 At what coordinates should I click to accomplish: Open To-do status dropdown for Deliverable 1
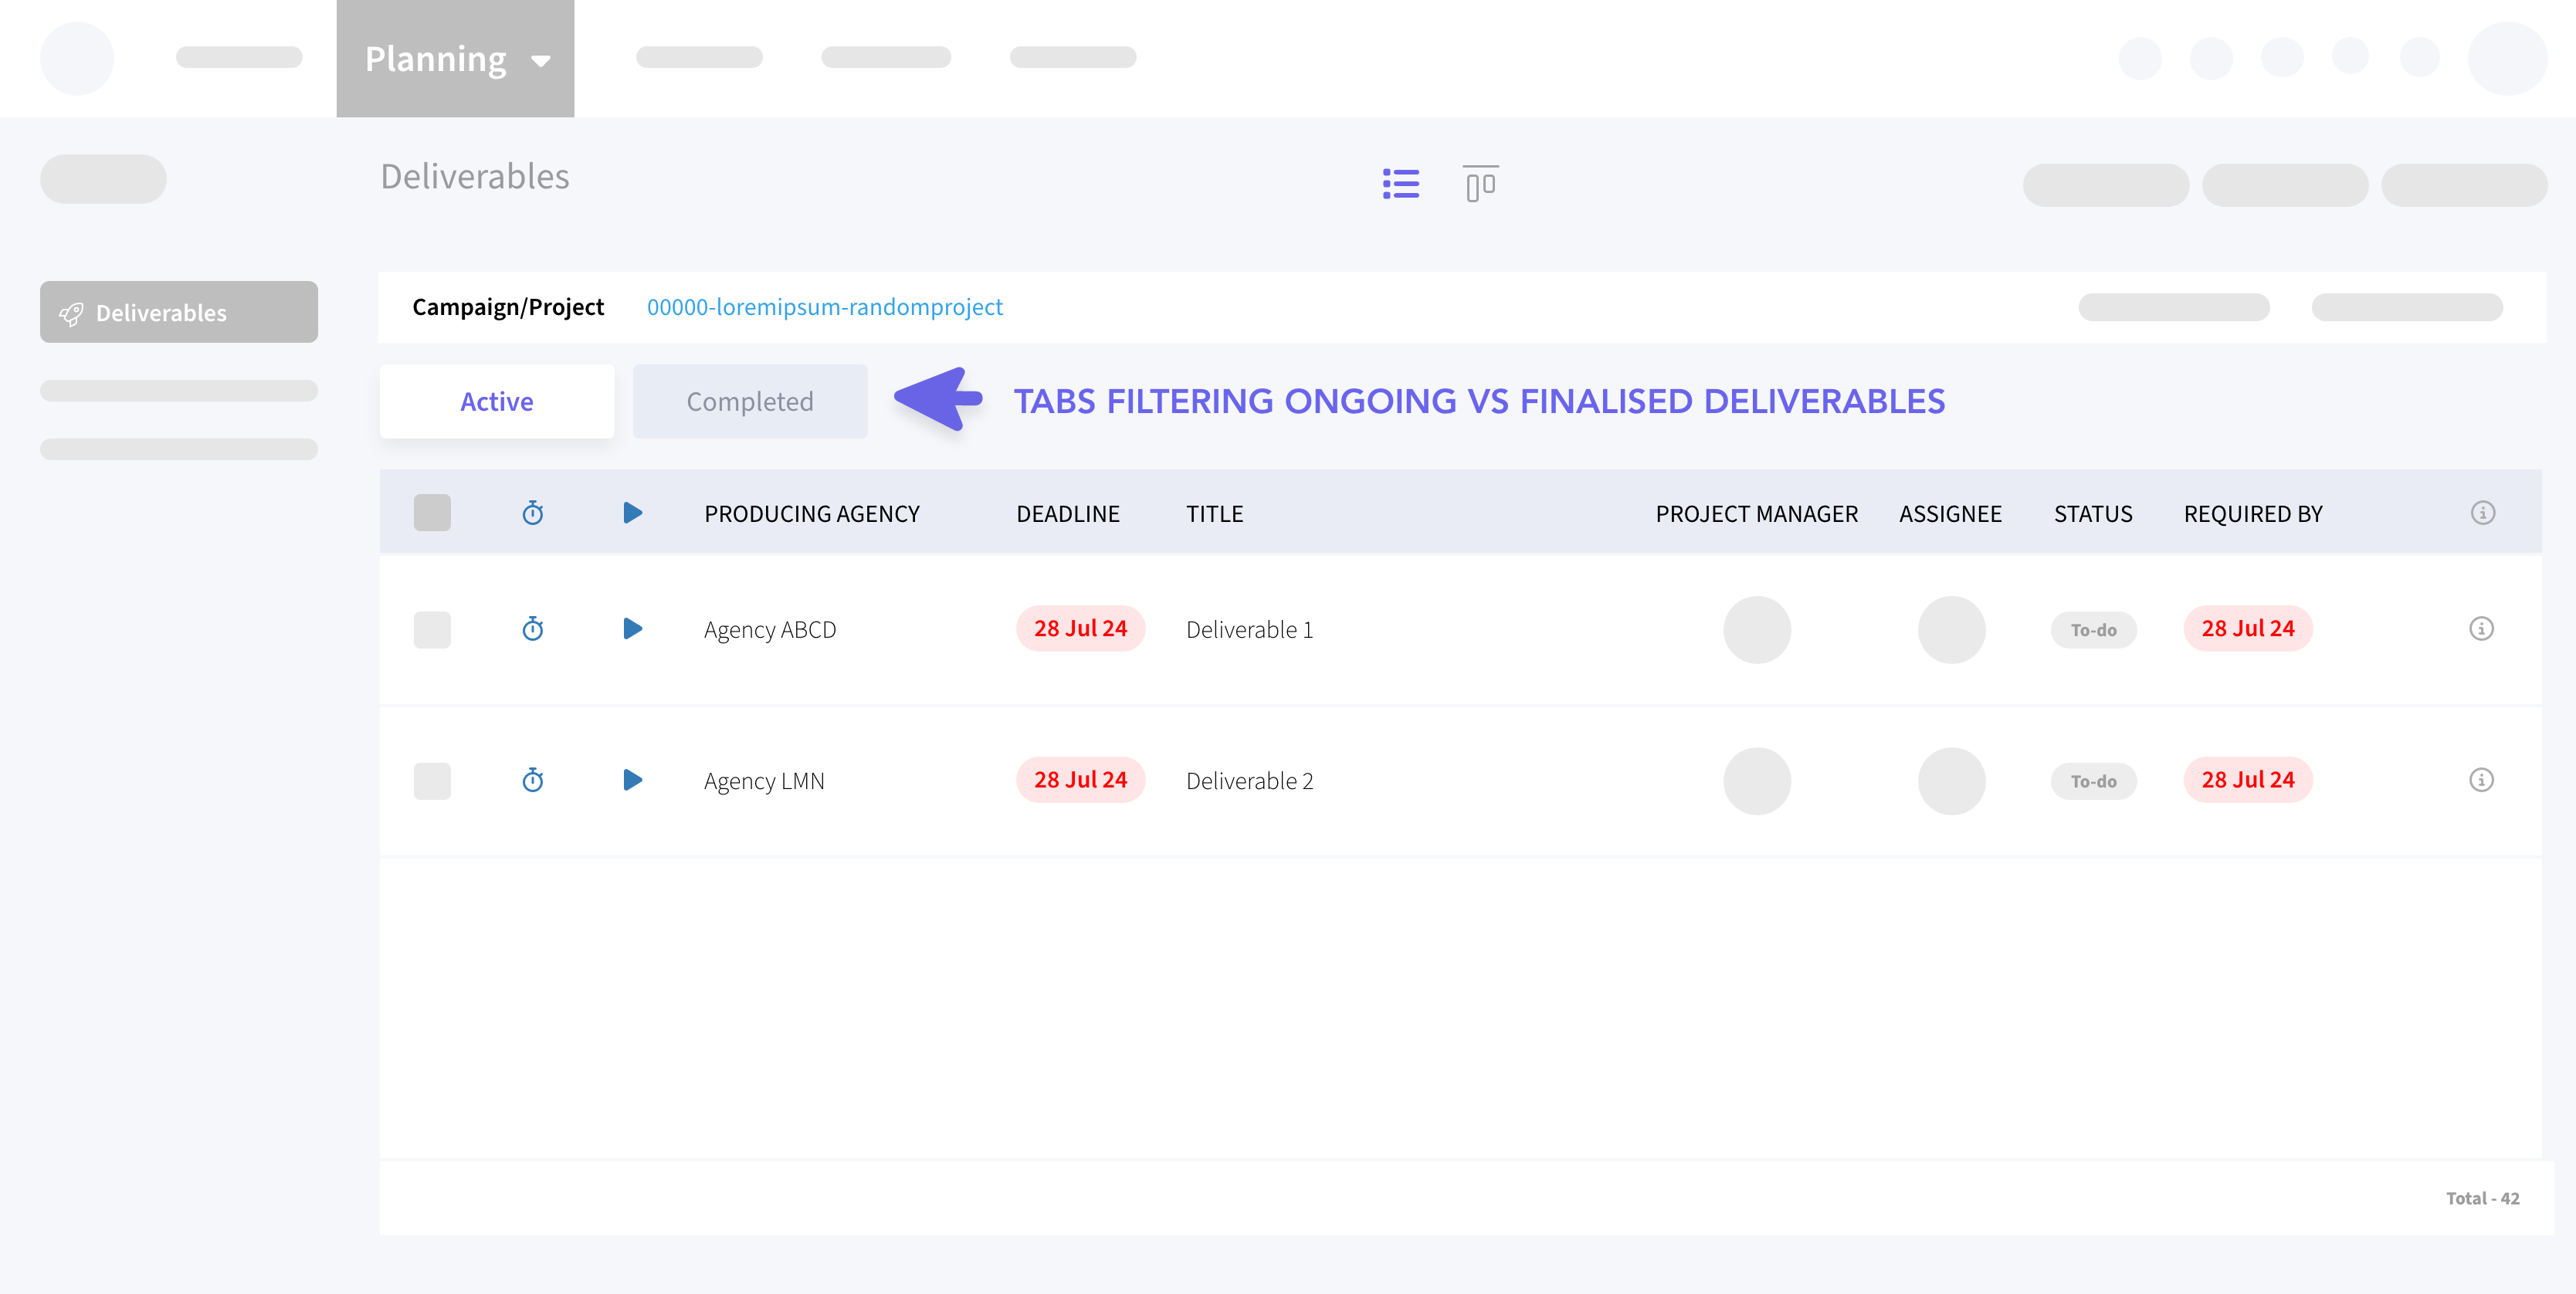tap(2093, 630)
